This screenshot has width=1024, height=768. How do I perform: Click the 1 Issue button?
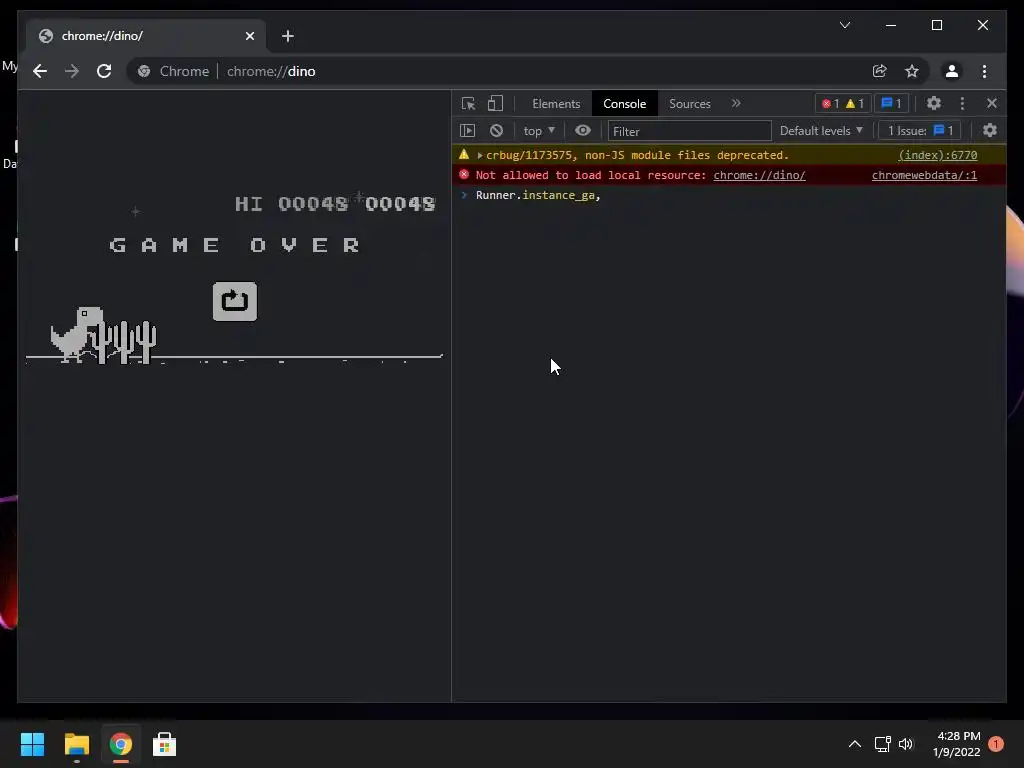coord(920,131)
